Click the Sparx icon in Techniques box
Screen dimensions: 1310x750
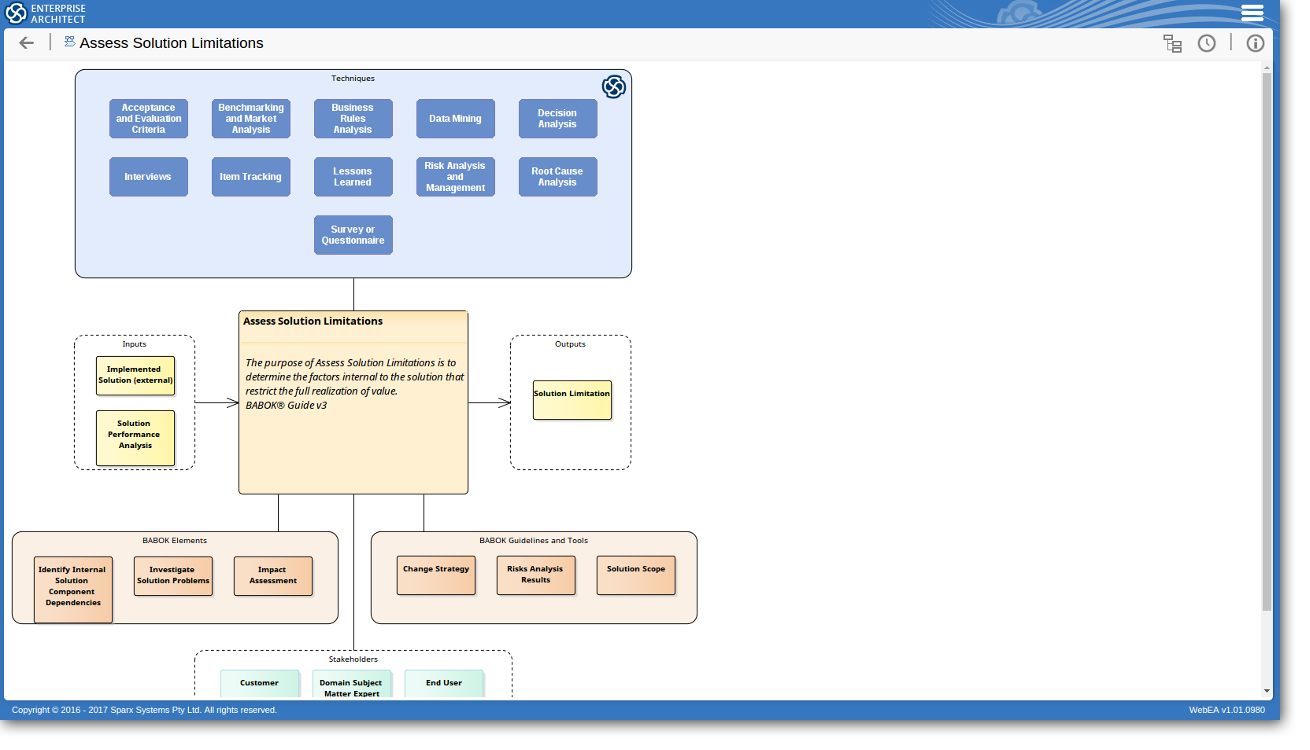click(613, 87)
